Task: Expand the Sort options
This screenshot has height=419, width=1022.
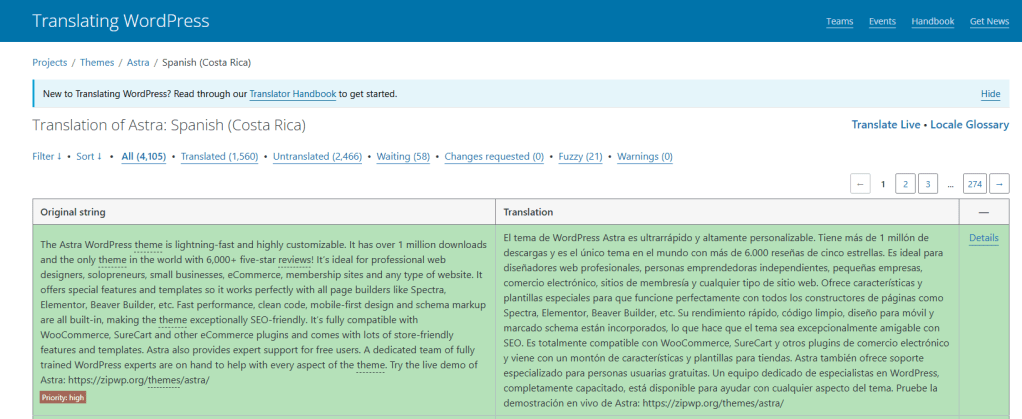Action: (x=89, y=156)
